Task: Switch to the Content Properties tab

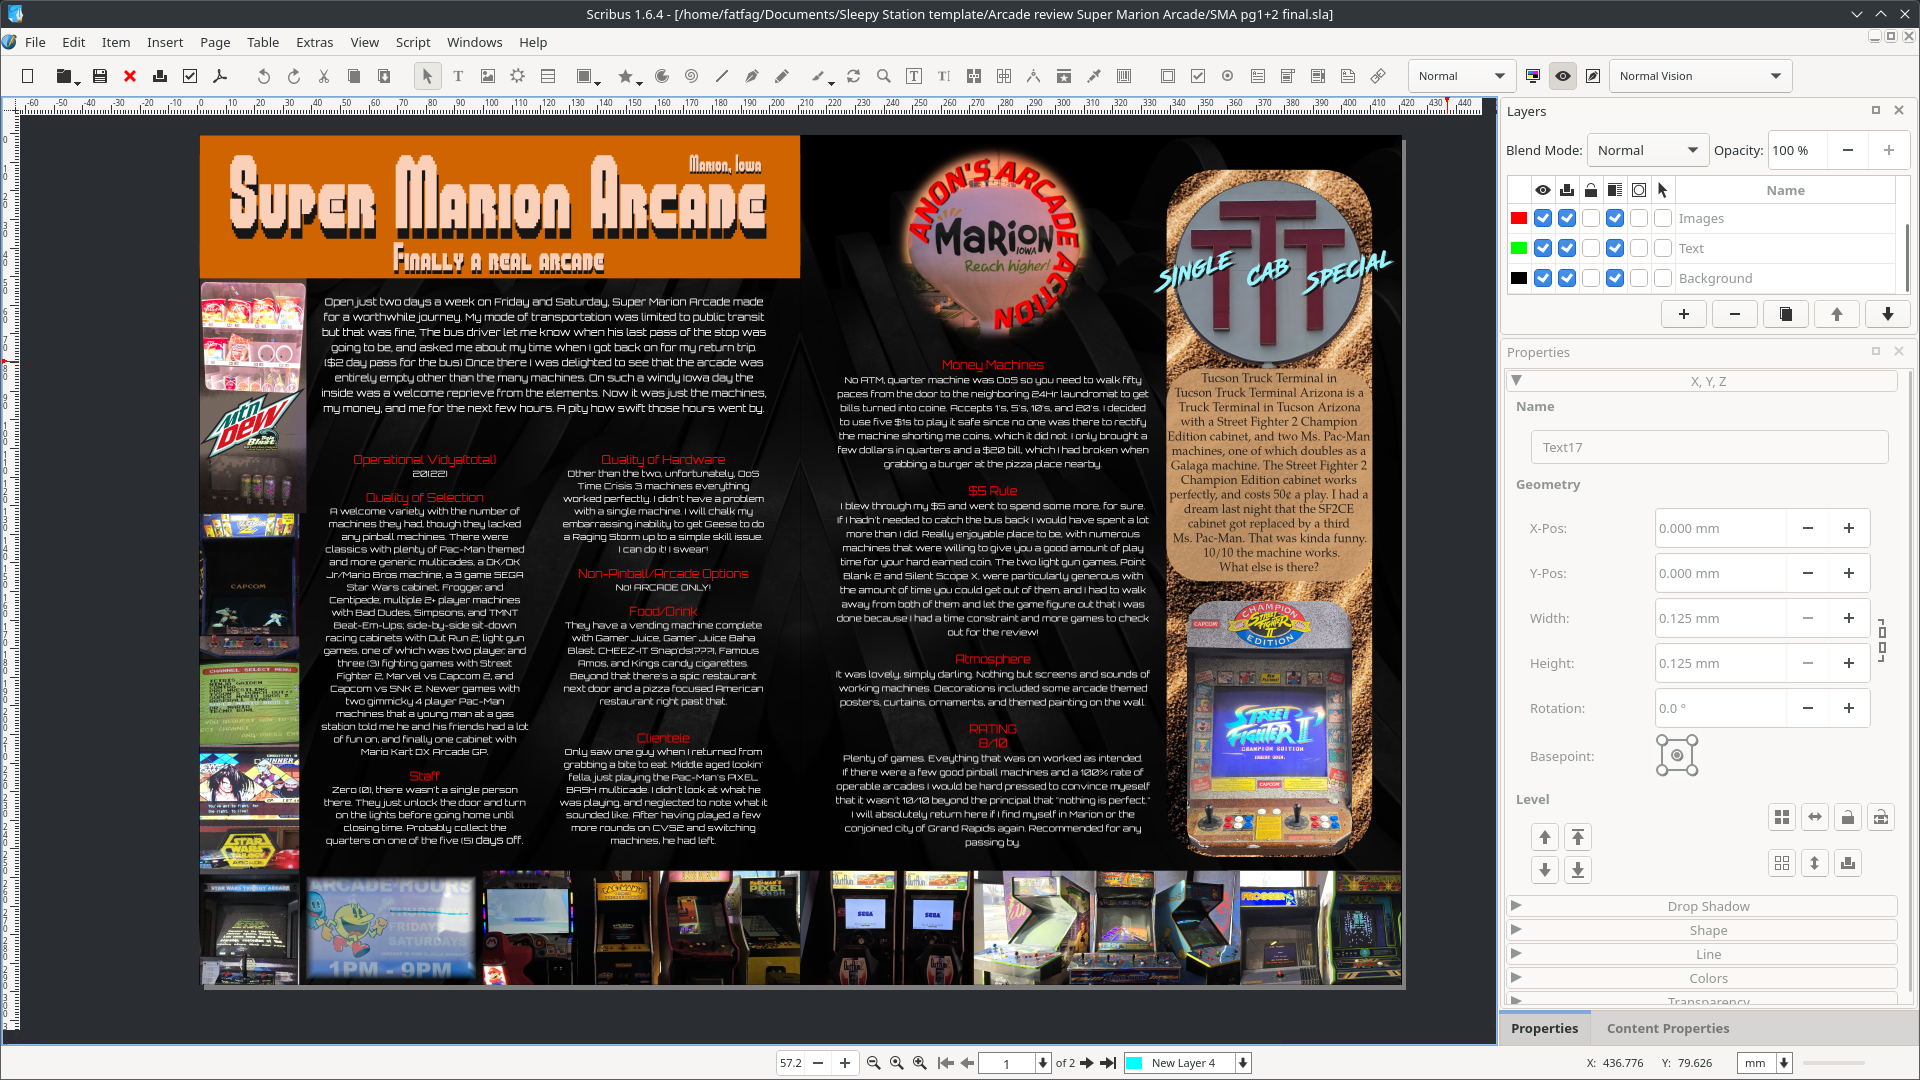Action: pyautogui.click(x=1667, y=1028)
